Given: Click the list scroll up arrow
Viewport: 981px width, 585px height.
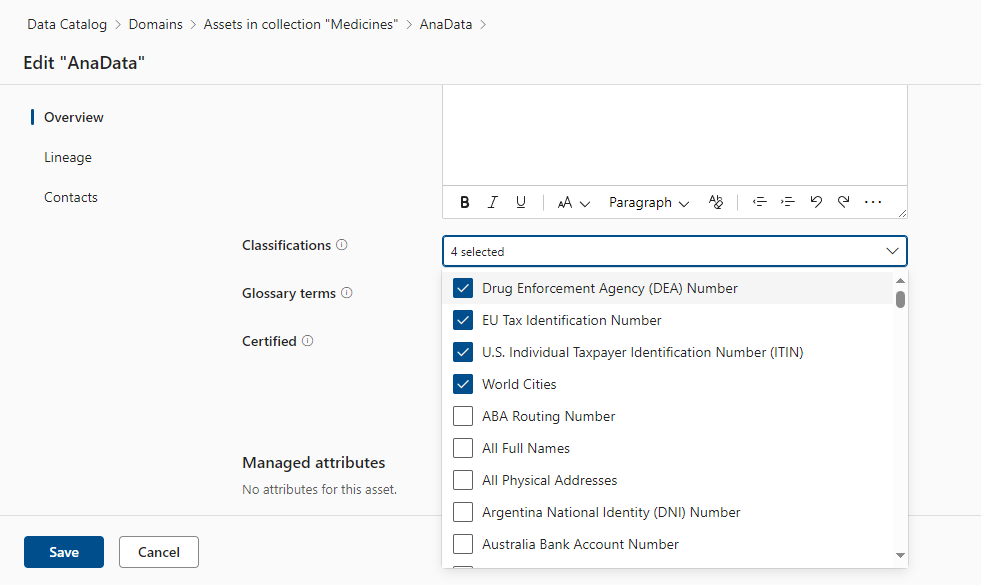Looking at the screenshot, I should [900, 280].
